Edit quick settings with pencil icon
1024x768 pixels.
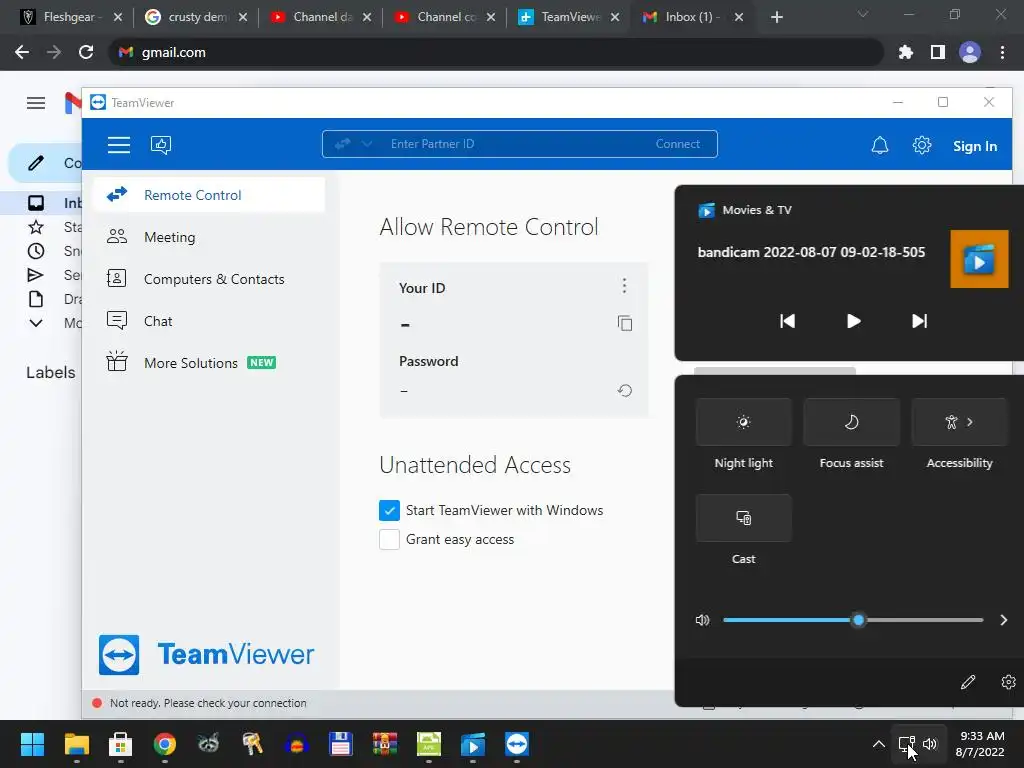pos(968,682)
